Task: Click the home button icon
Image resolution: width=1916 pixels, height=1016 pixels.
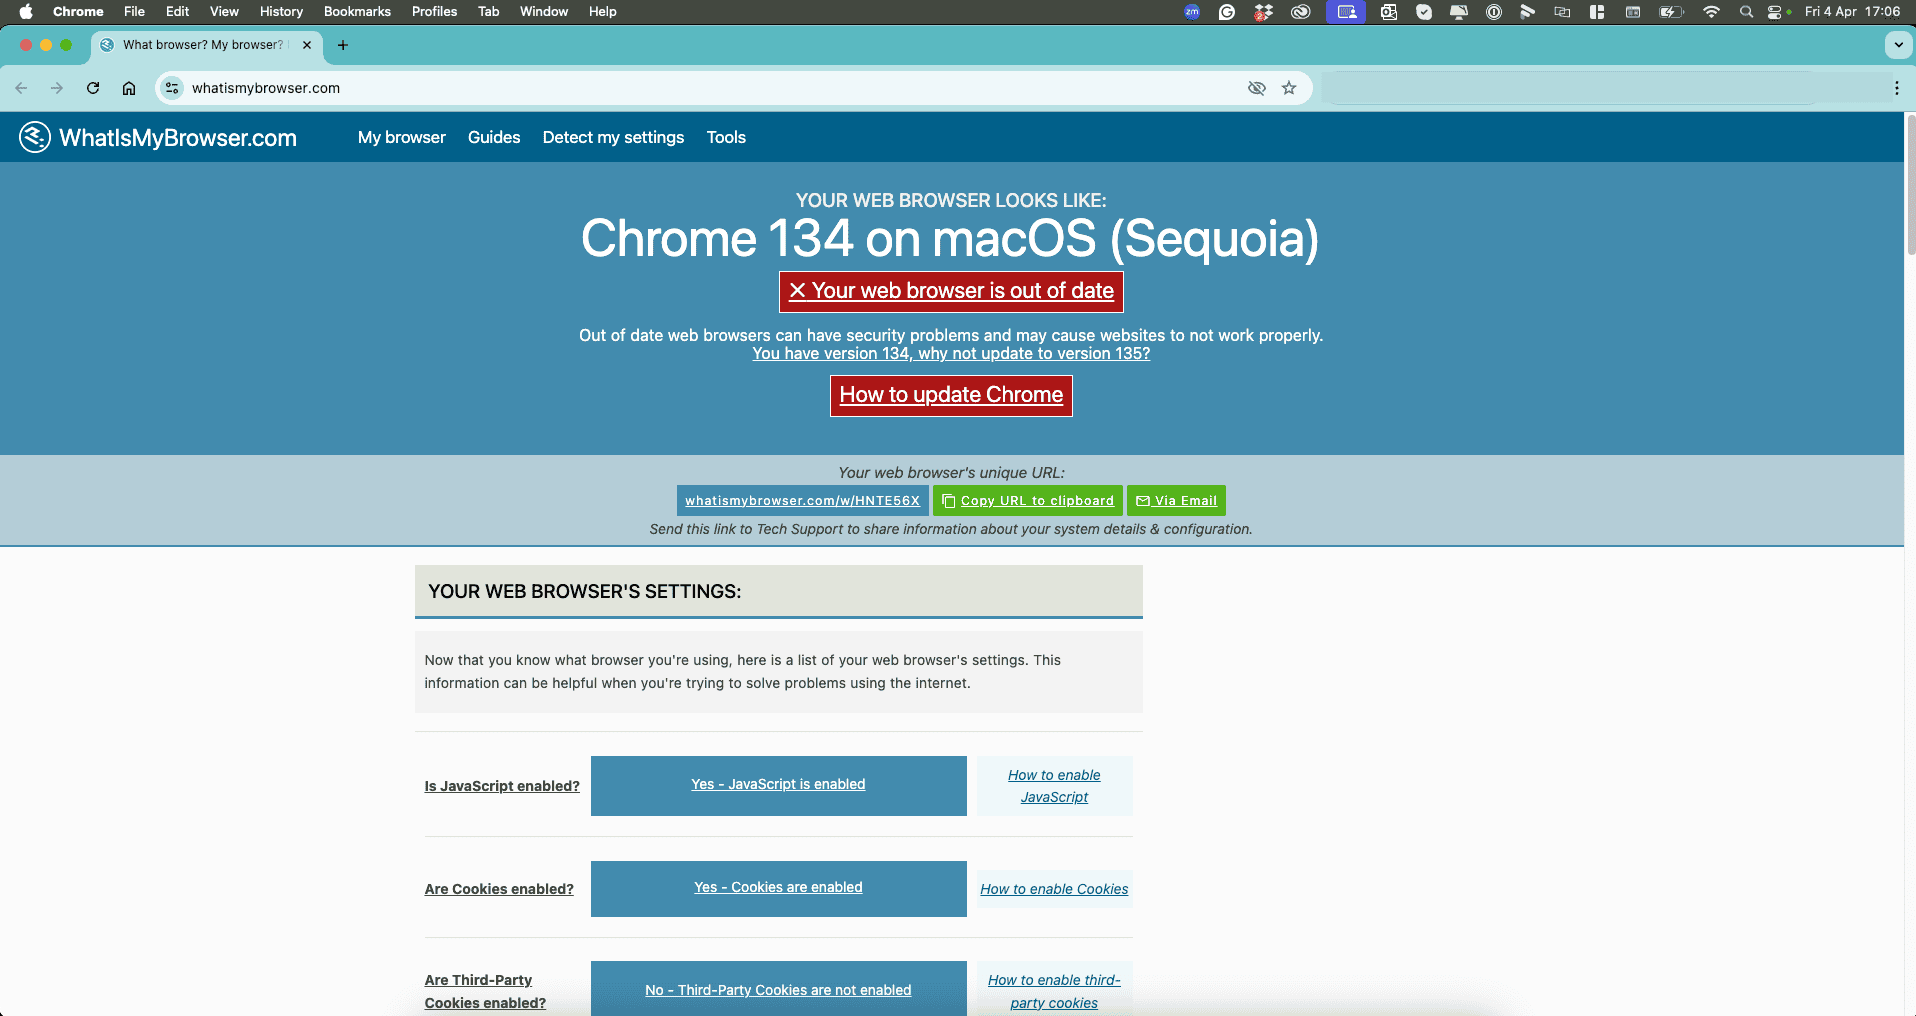Action: (x=129, y=88)
